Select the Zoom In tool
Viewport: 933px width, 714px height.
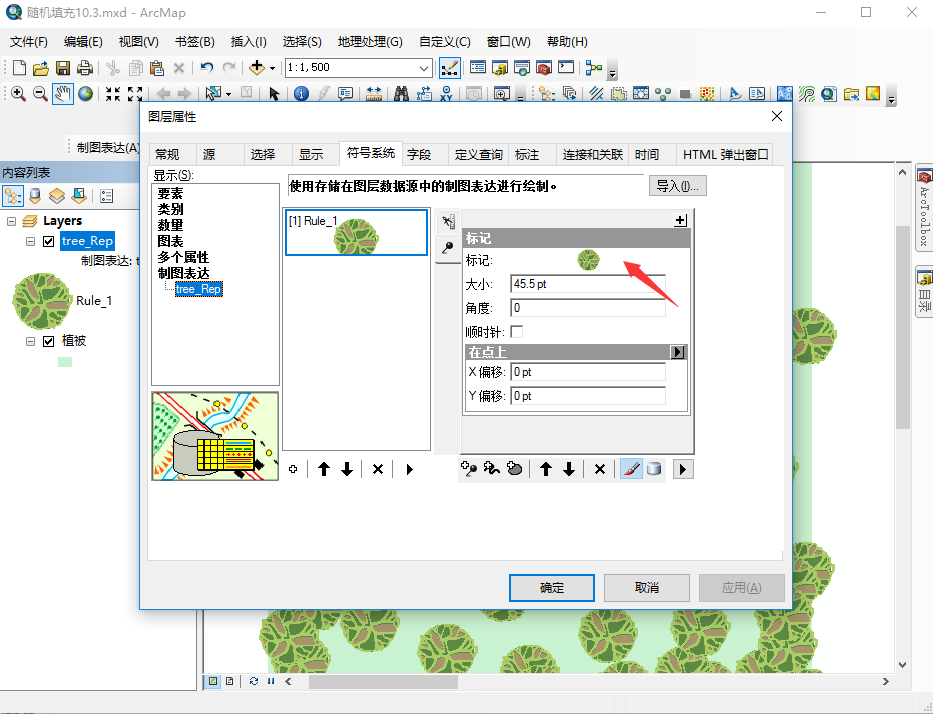click(x=18, y=94)
